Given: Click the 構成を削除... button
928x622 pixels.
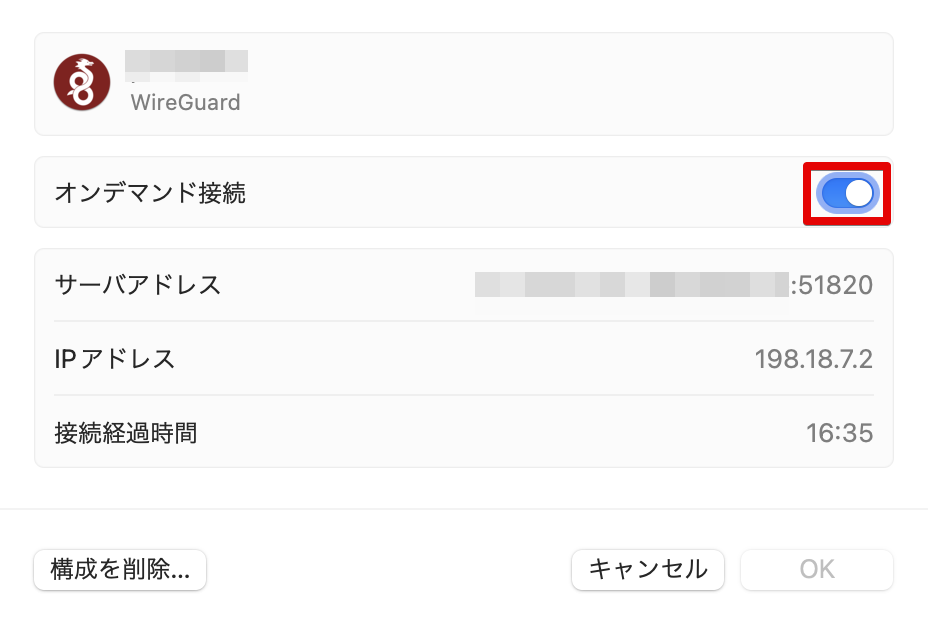Looking at the screenshot, I should coord(120,570).
